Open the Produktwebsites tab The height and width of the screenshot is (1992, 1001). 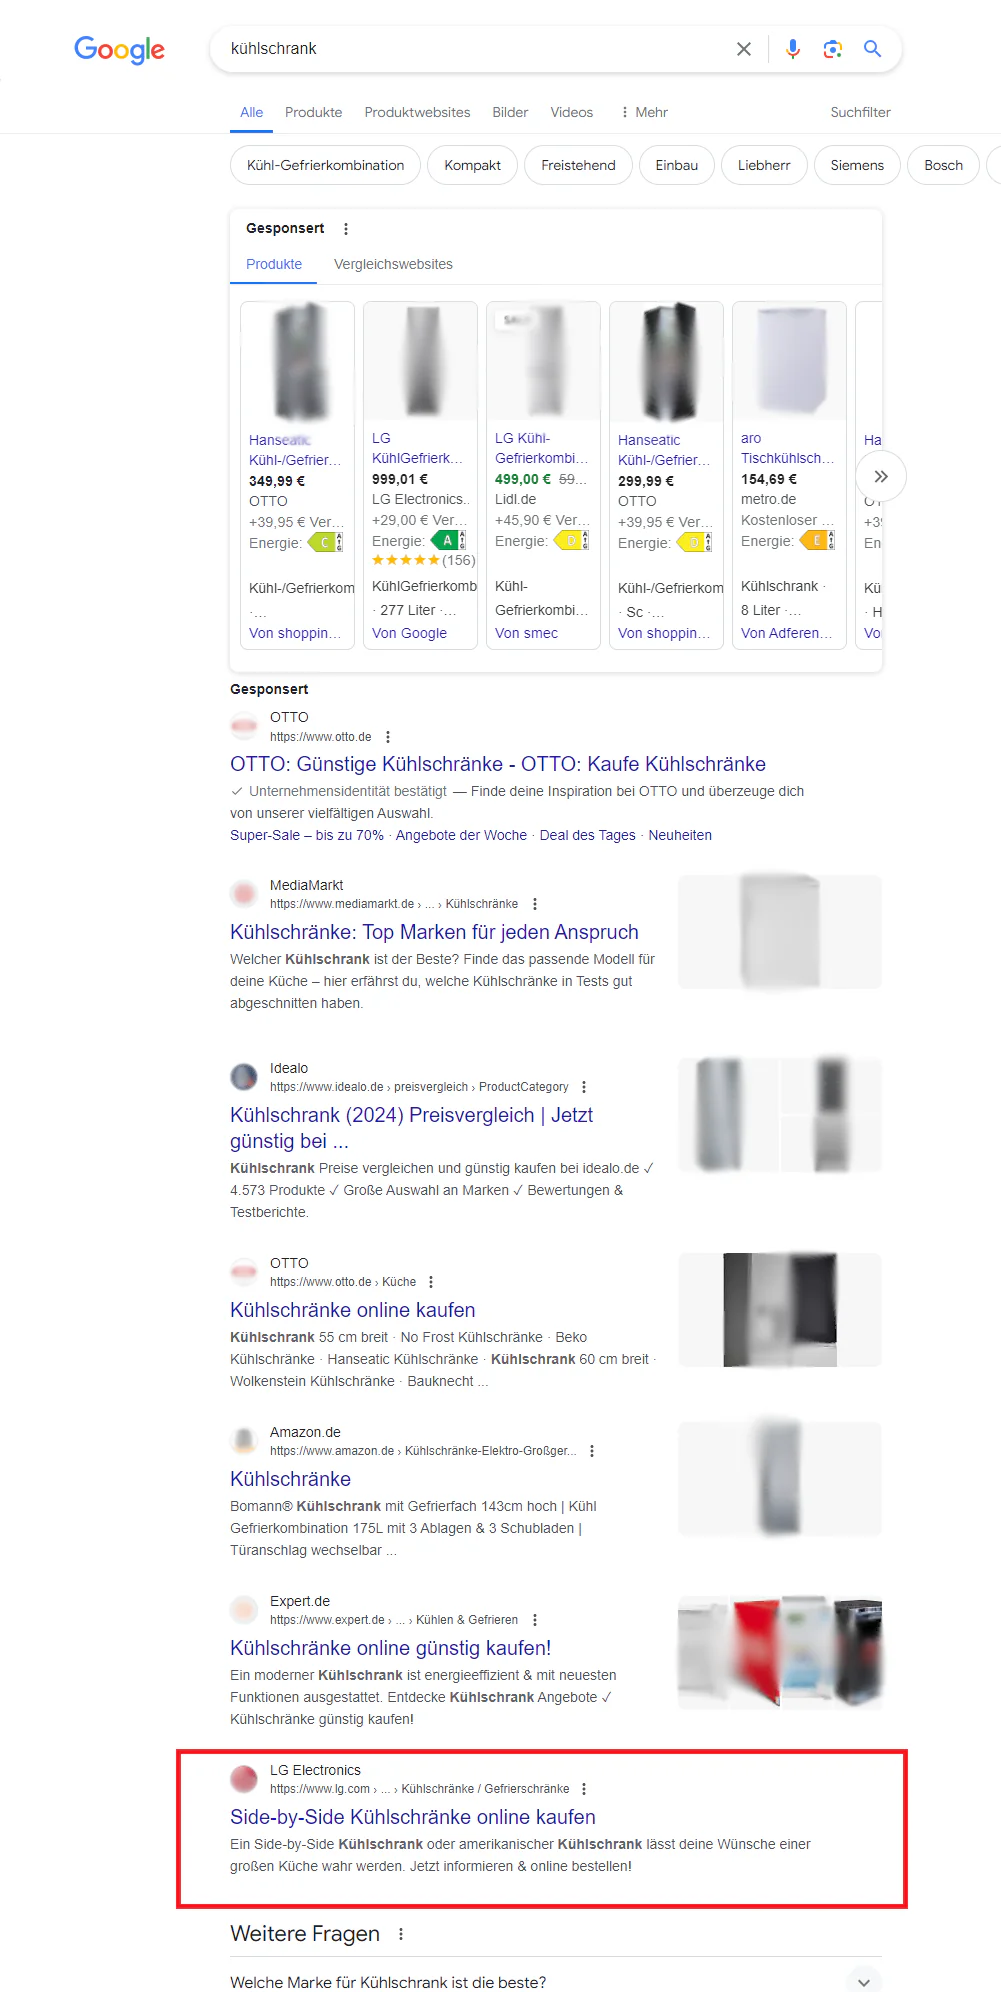tap(417, 112)
